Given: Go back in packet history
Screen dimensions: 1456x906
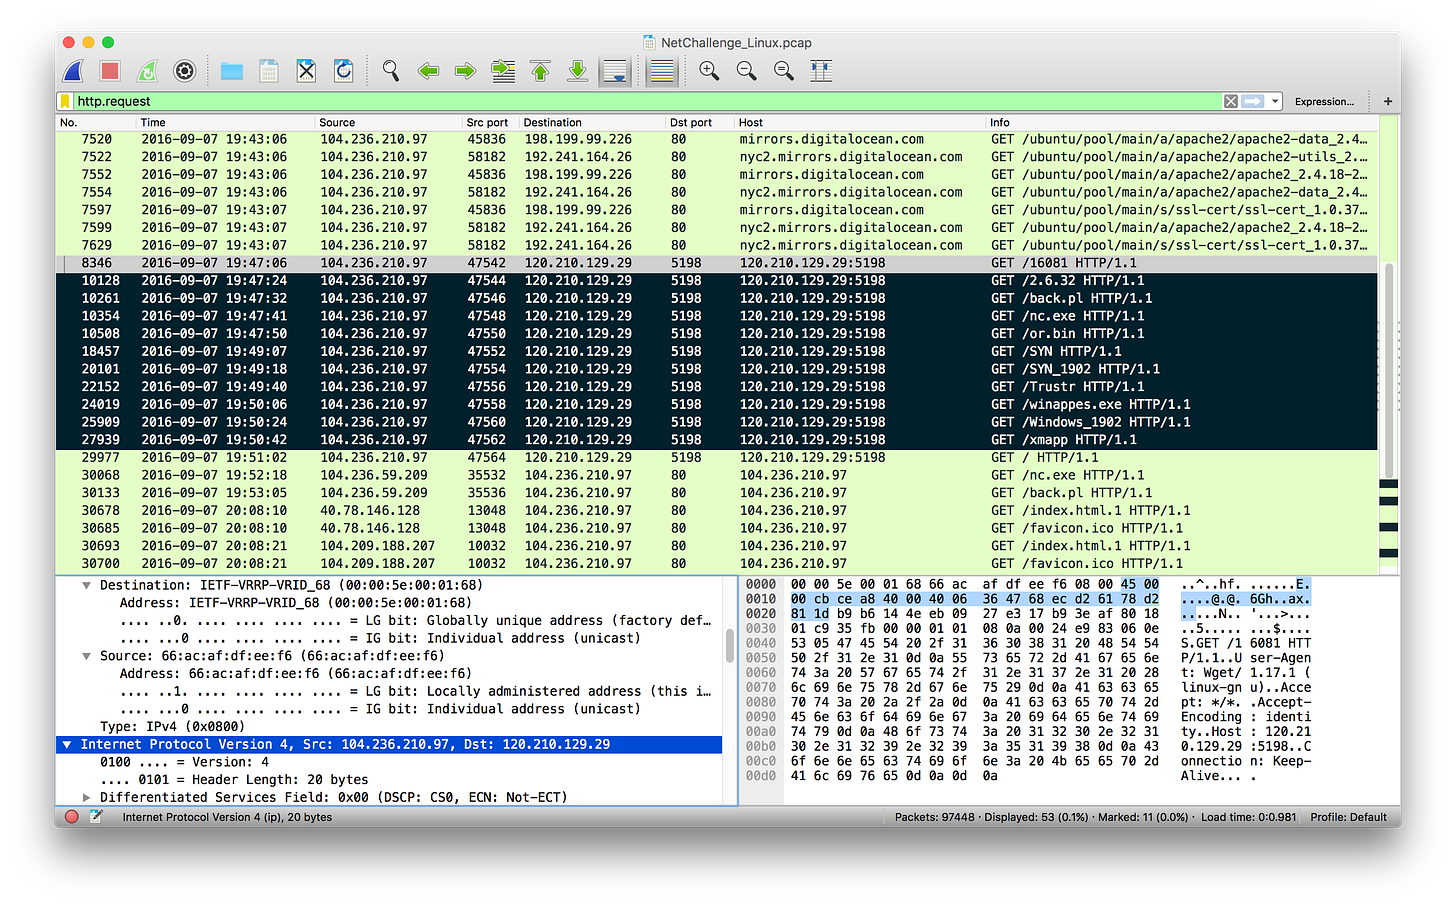Looking at the screenshot, I should pyautogui.click(x=428, y=71).
